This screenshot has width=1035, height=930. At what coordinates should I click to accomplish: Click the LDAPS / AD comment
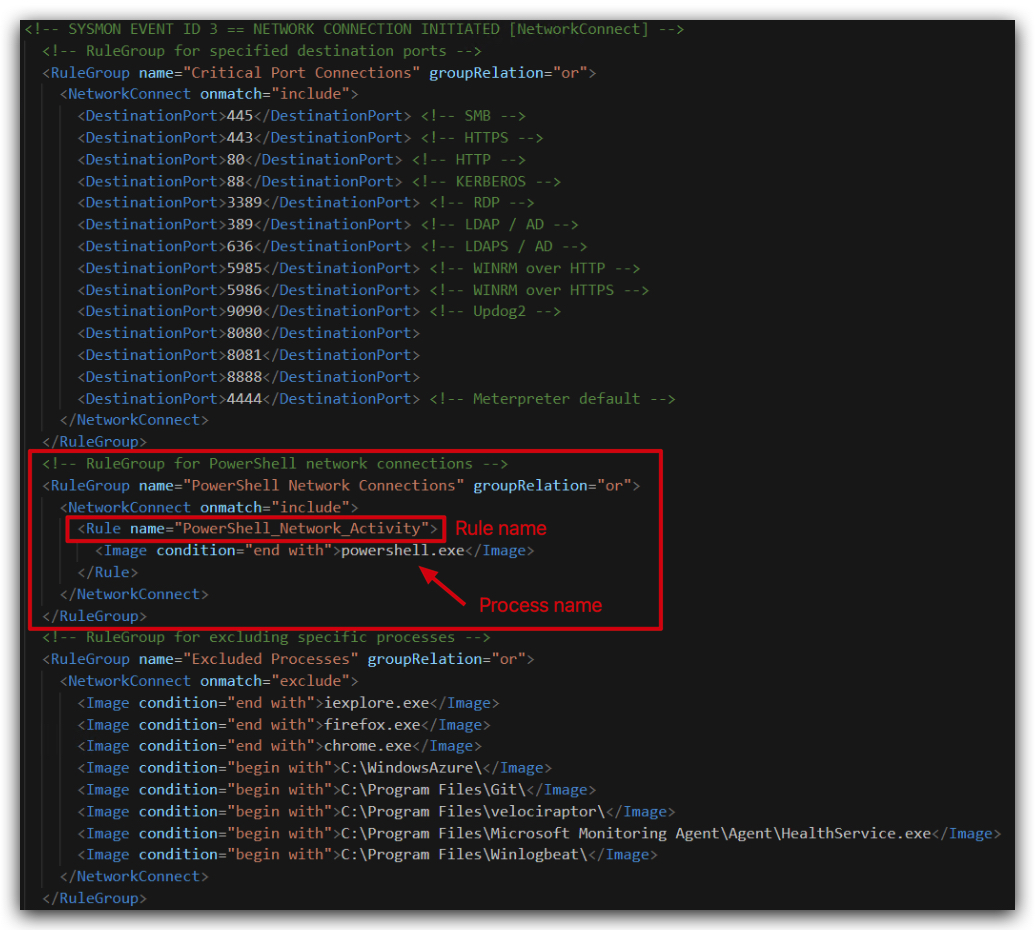[504, 246]
